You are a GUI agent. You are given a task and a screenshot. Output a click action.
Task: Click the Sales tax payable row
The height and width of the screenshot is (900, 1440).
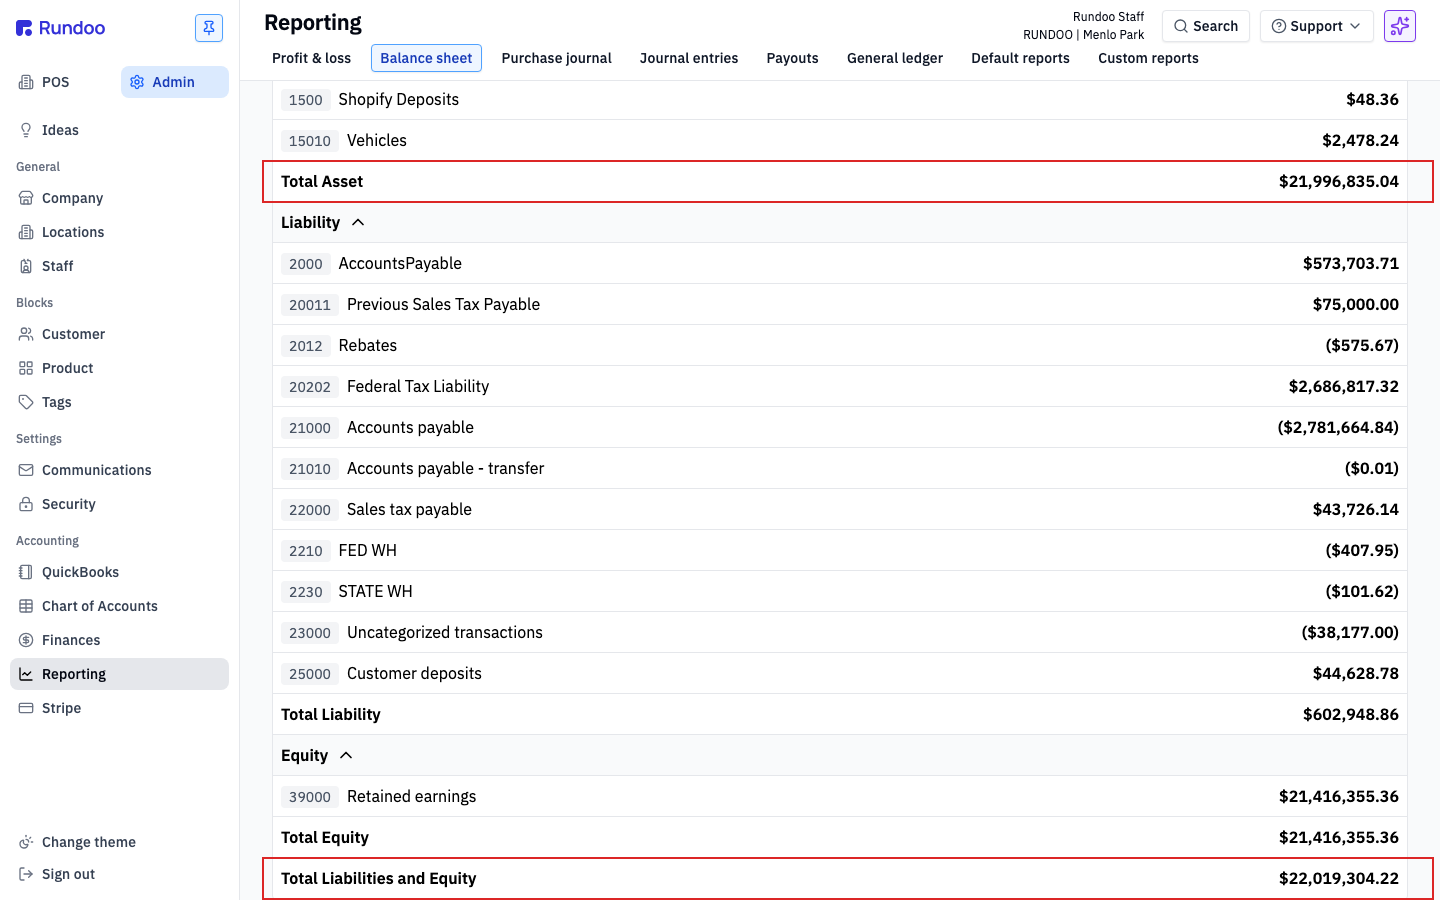coord(840,509)
